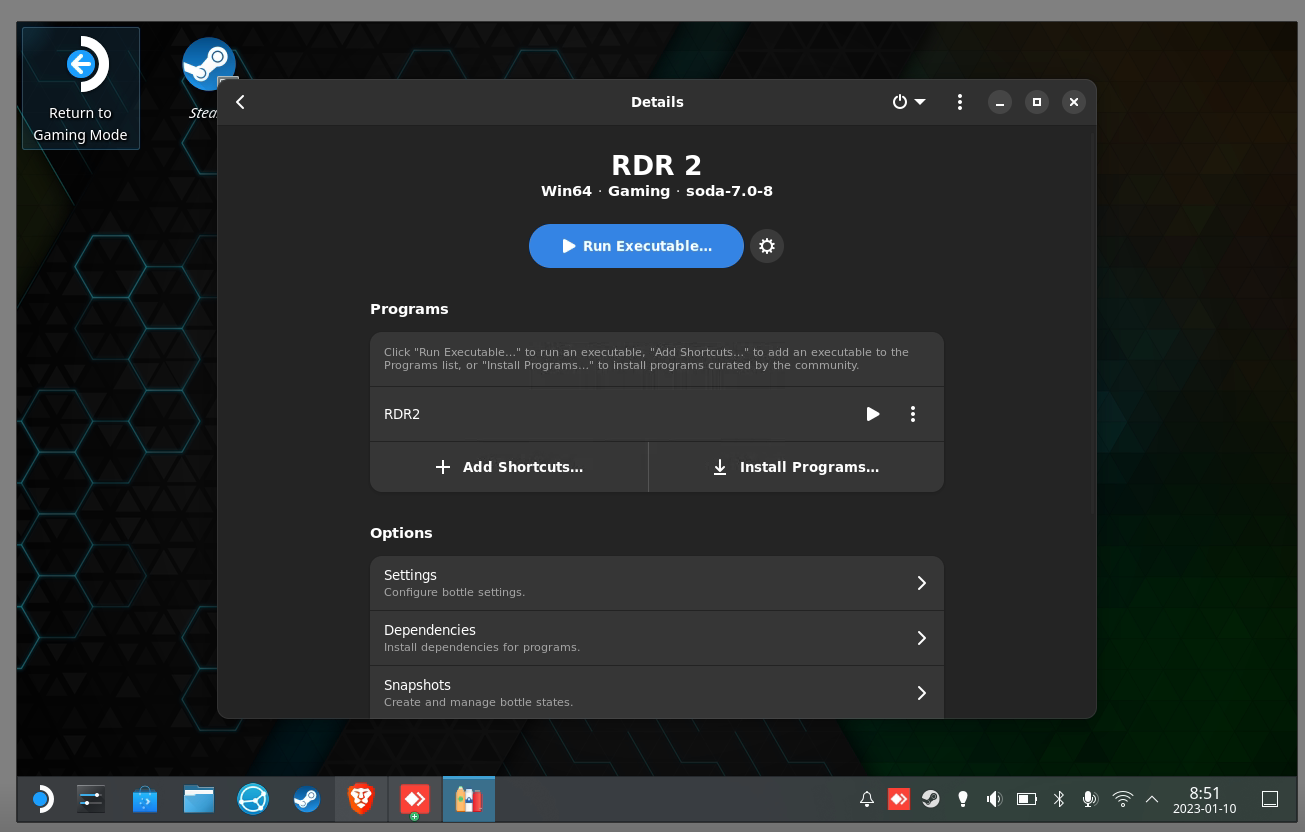Click the Run Executable button
The height and width of the screenshot is (832, 1305).
[x=636, y=246]
